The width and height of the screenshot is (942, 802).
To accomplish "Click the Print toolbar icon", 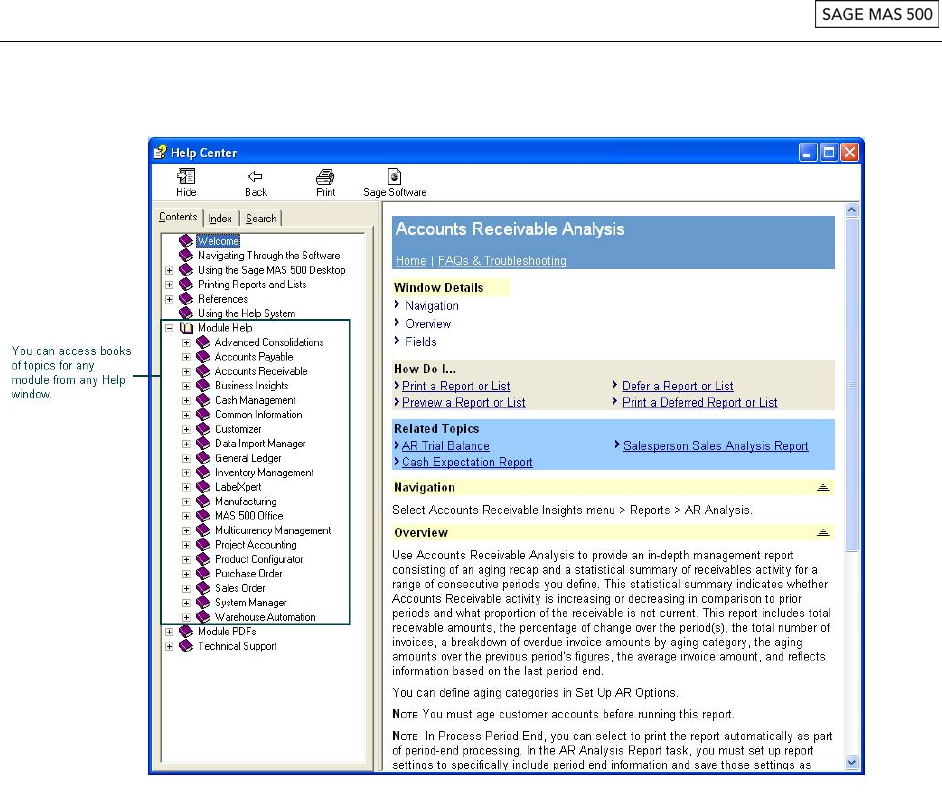I will pyautogui.click(x=325, y=177).
